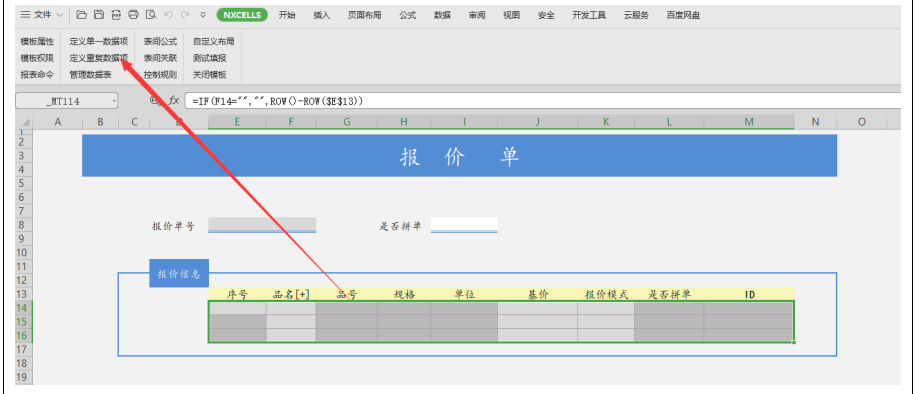
Task: Click the export to PDF icon
Action: tap(116, 15)
